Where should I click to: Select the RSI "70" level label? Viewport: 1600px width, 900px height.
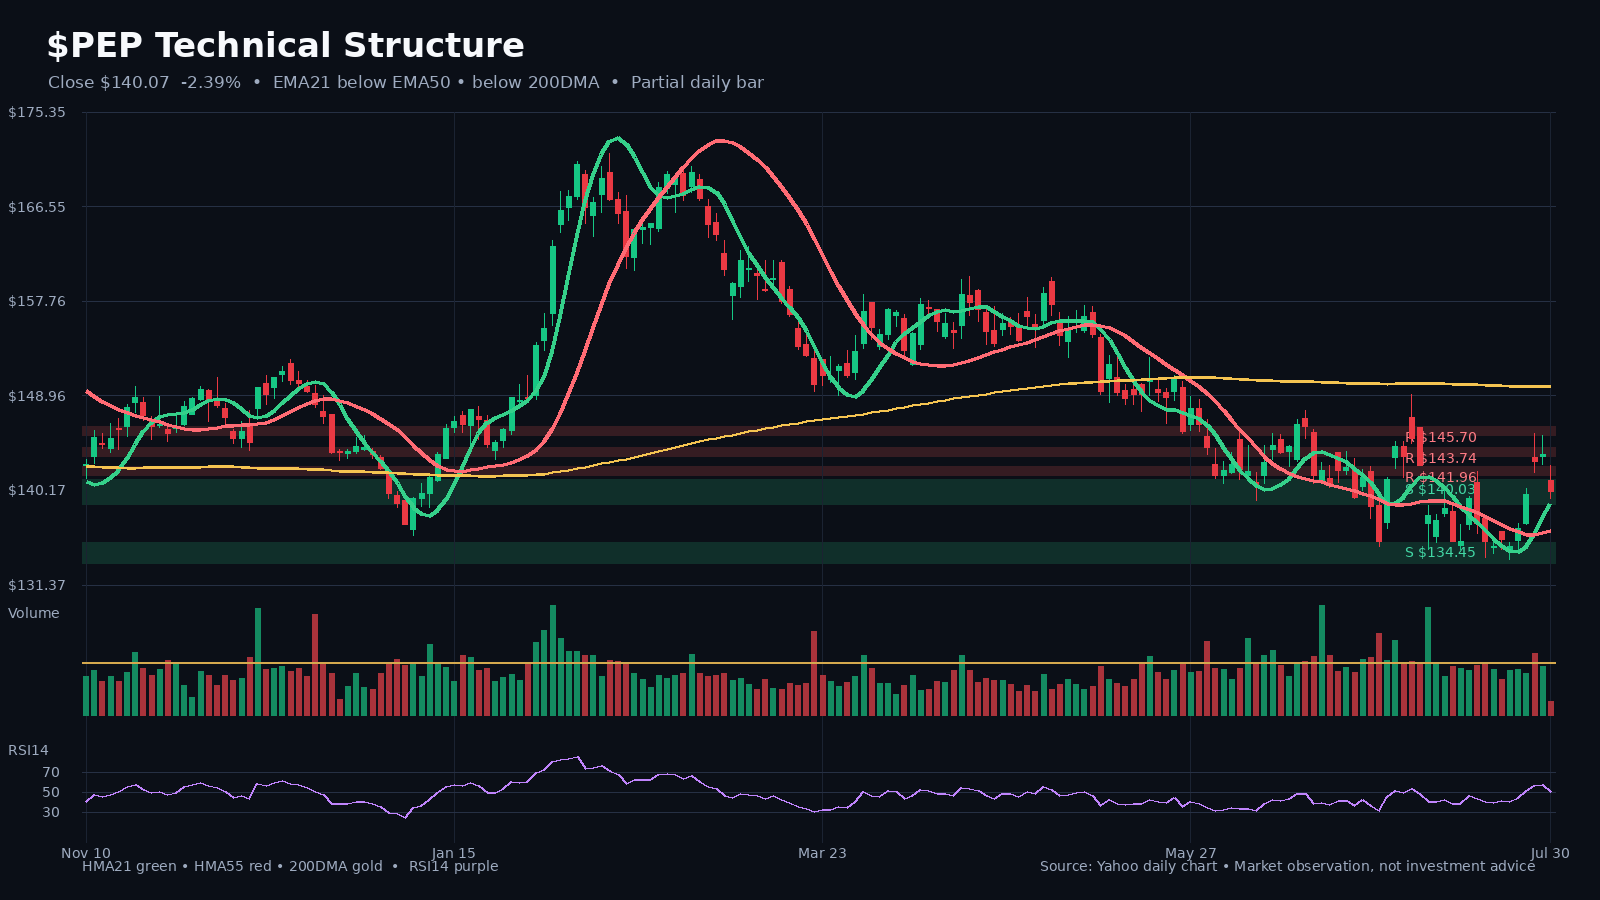[x=51, y=772]
